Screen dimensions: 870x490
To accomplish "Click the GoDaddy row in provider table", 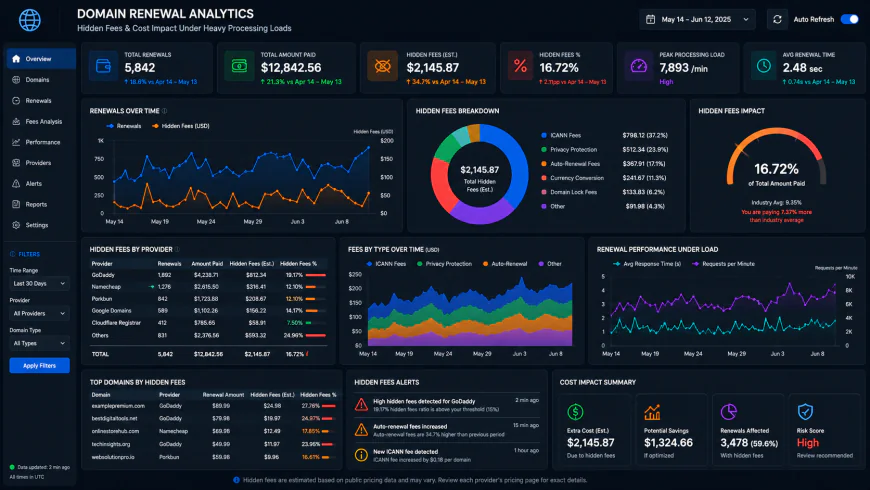I will (209, 275).
